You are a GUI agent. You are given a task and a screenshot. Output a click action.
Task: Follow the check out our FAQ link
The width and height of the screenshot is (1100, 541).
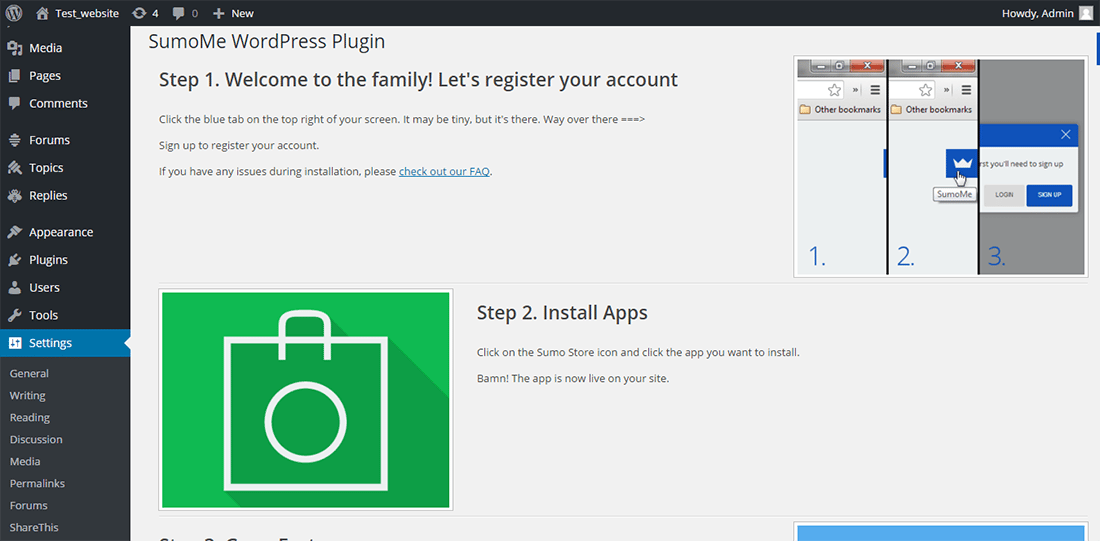[444, 171]
